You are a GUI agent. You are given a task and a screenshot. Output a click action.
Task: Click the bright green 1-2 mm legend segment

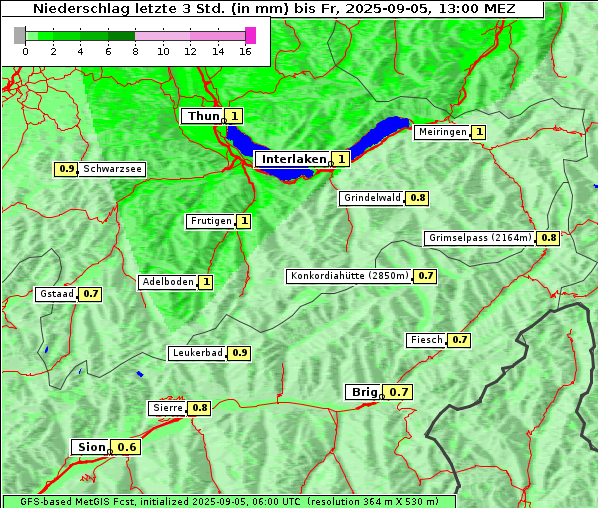point(45,36)
